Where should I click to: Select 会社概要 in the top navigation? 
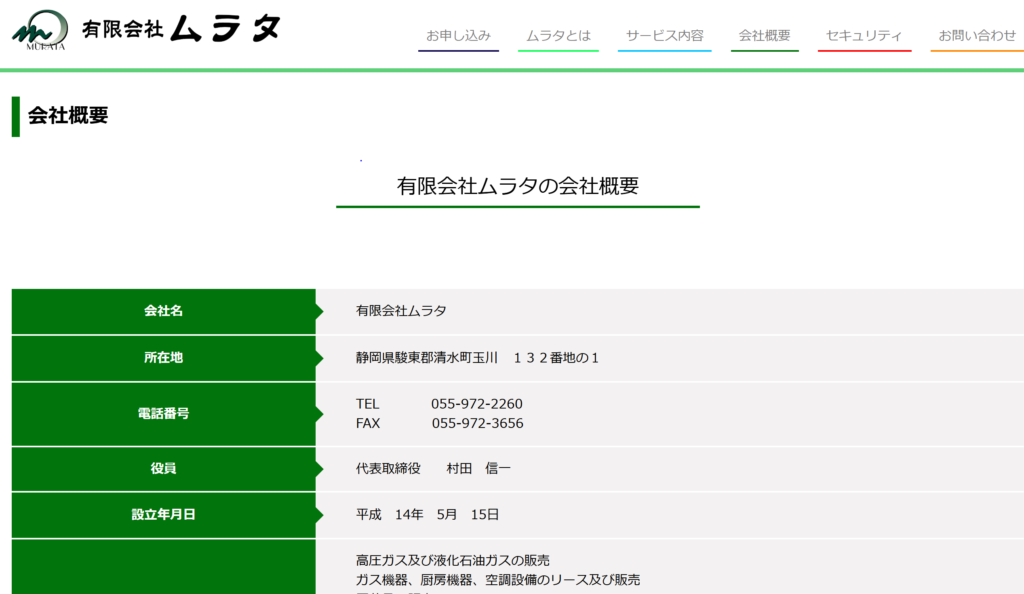(x=764, y=35)
